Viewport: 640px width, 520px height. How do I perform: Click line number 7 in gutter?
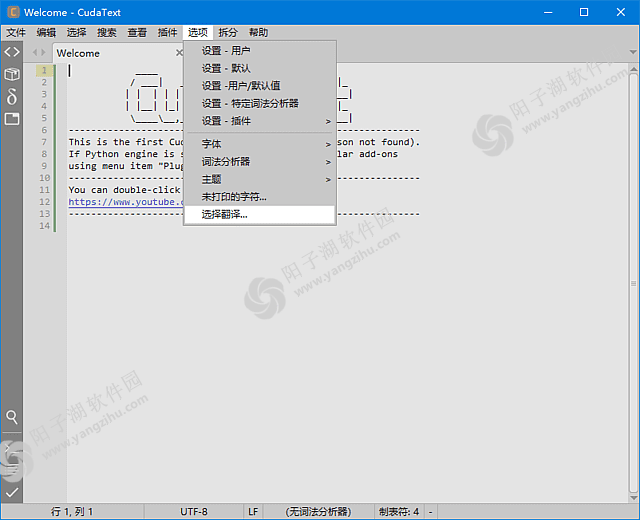click(x=44, y=142)
